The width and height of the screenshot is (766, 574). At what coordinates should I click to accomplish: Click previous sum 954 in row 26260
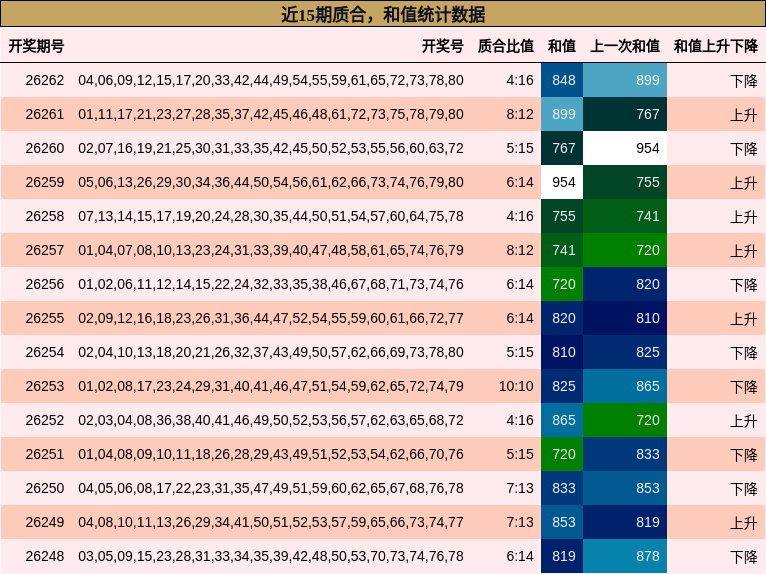pos(625,148)
